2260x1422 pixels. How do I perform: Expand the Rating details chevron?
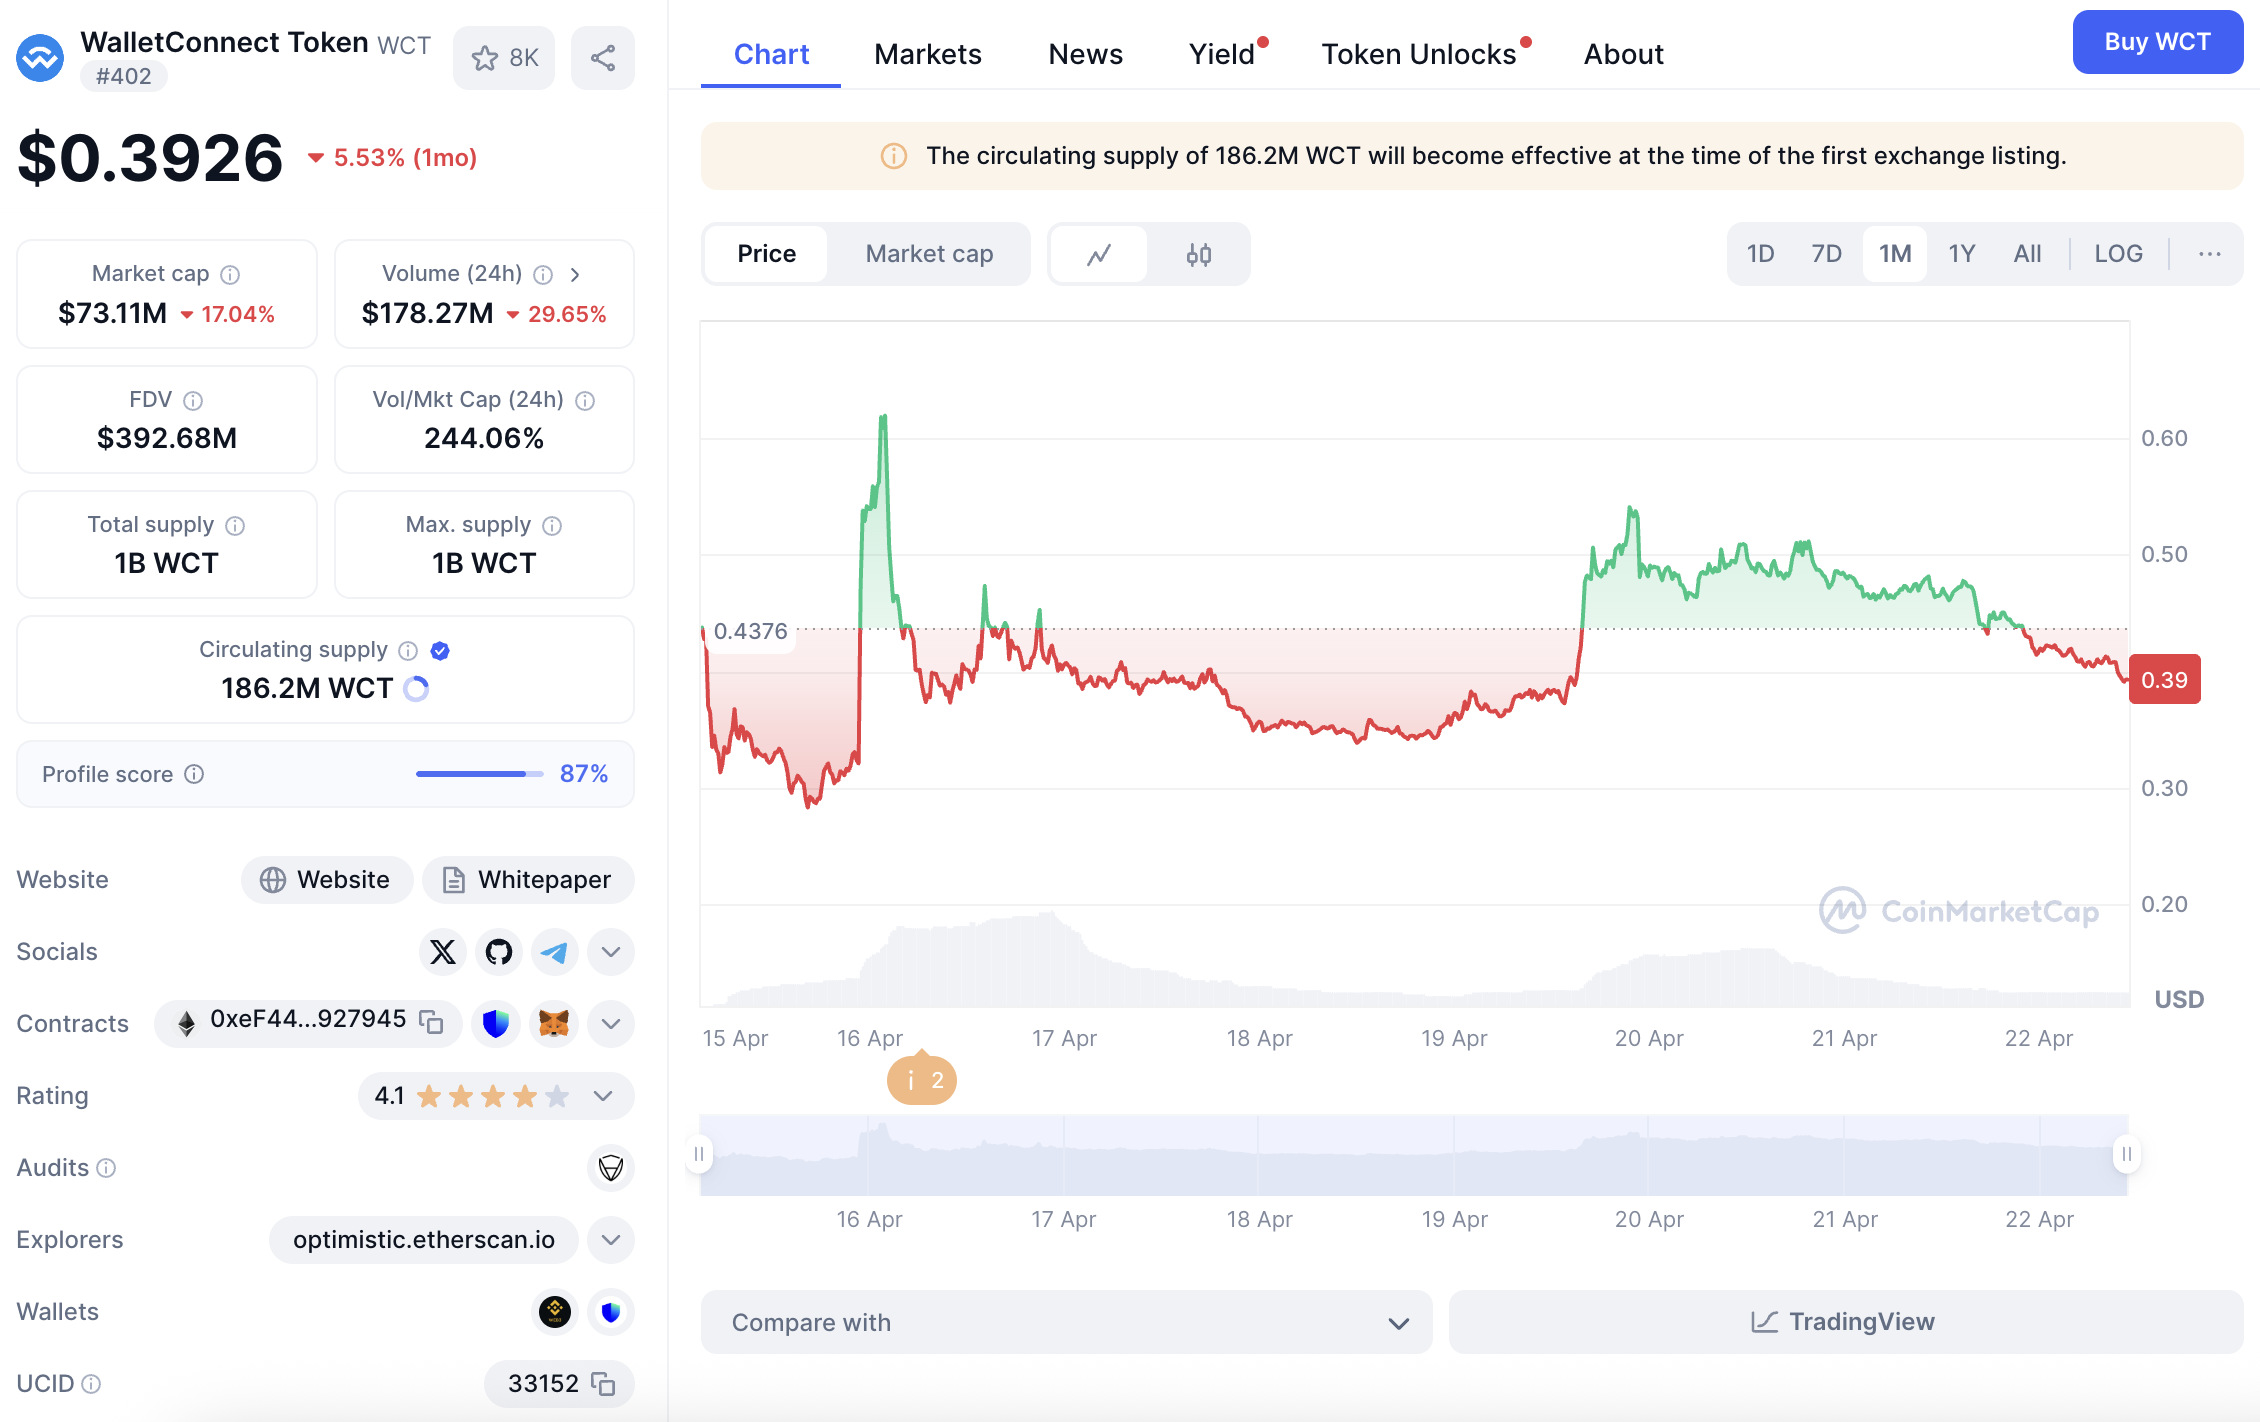(603, 1095)
